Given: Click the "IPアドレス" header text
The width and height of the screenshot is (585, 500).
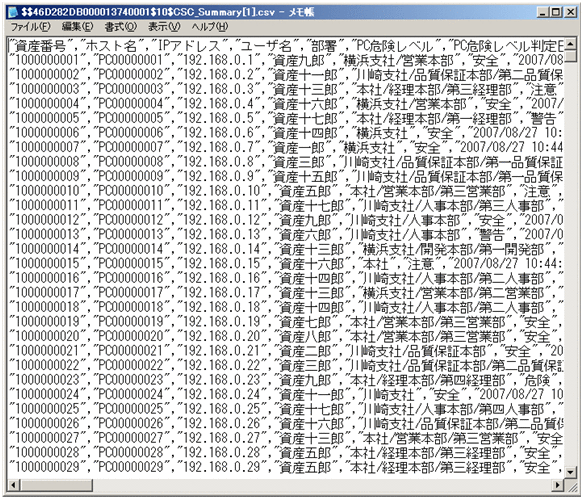Looking at the screenshot, I should click(190, 46).
